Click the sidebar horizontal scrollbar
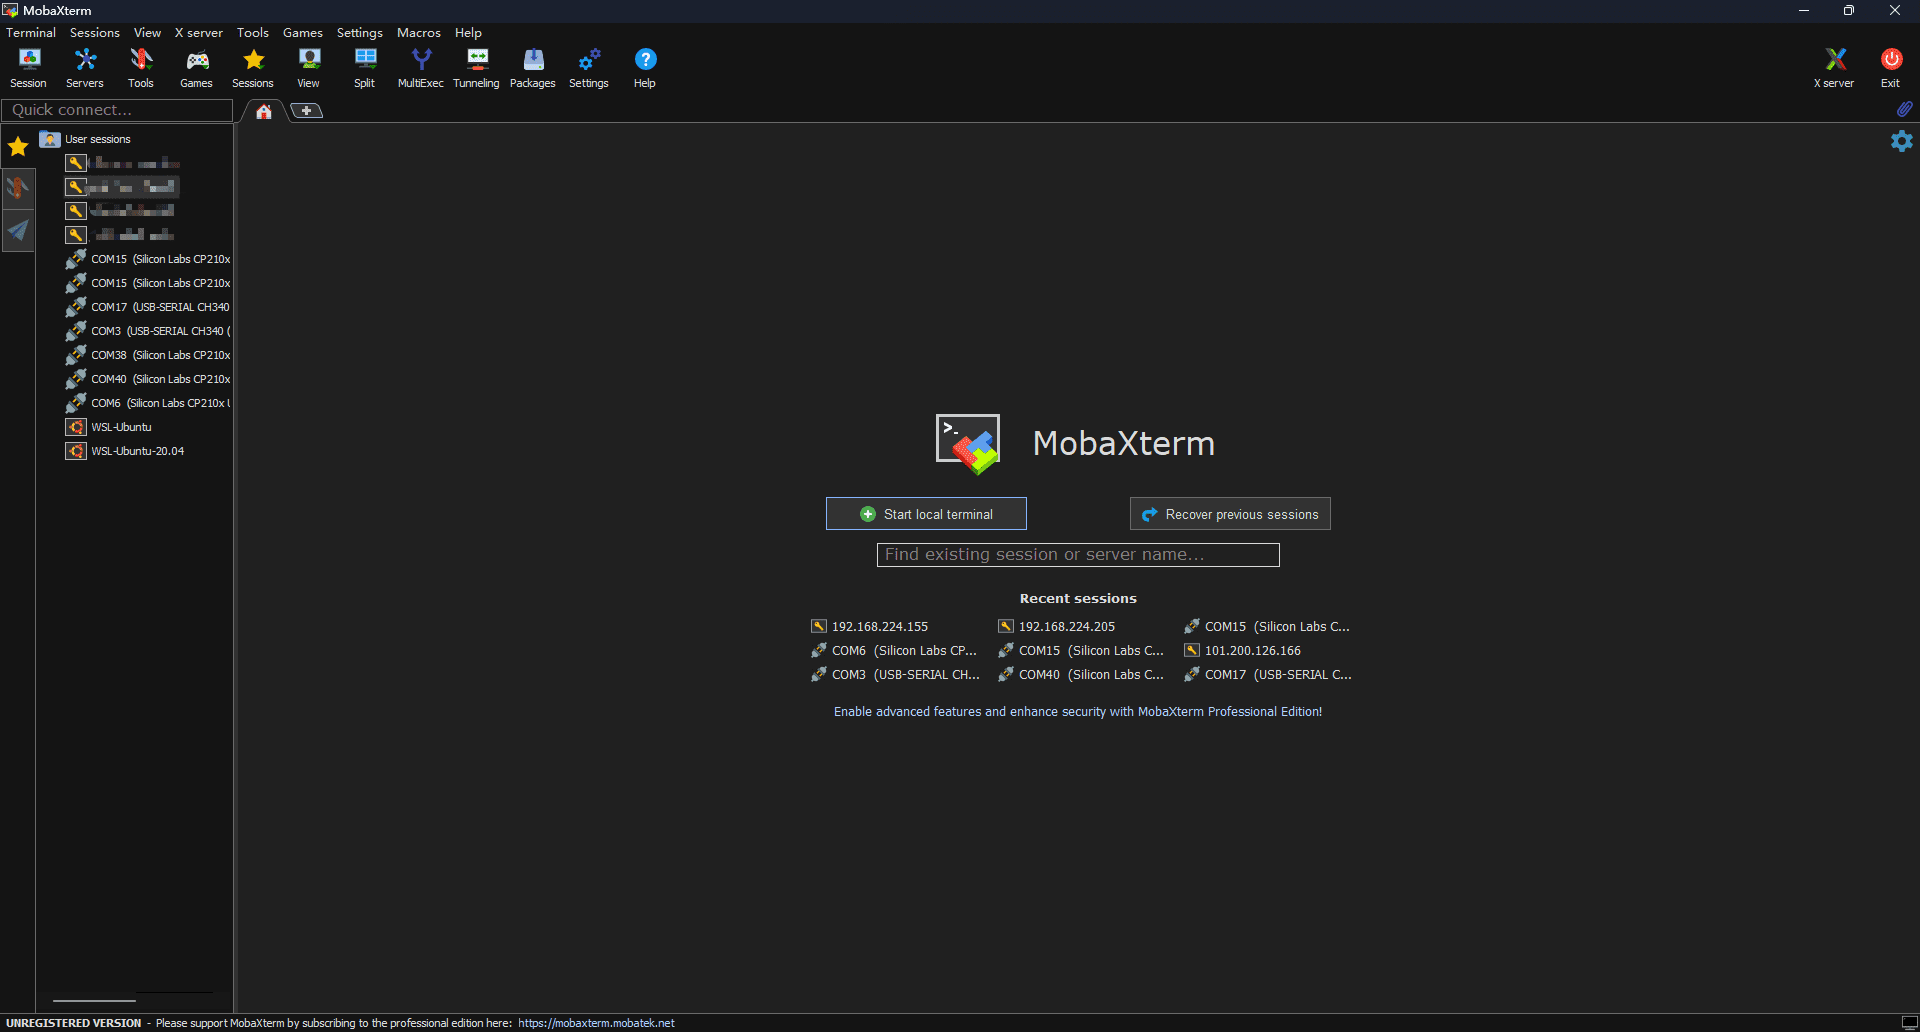This screenshot has height=1032, width=1920. point(94,1000)
